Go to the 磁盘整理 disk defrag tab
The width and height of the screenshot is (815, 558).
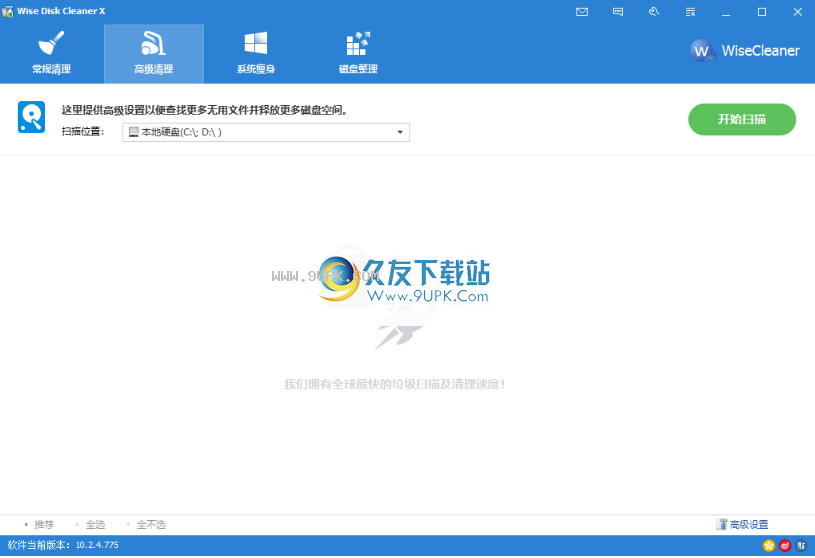(358, 54)
